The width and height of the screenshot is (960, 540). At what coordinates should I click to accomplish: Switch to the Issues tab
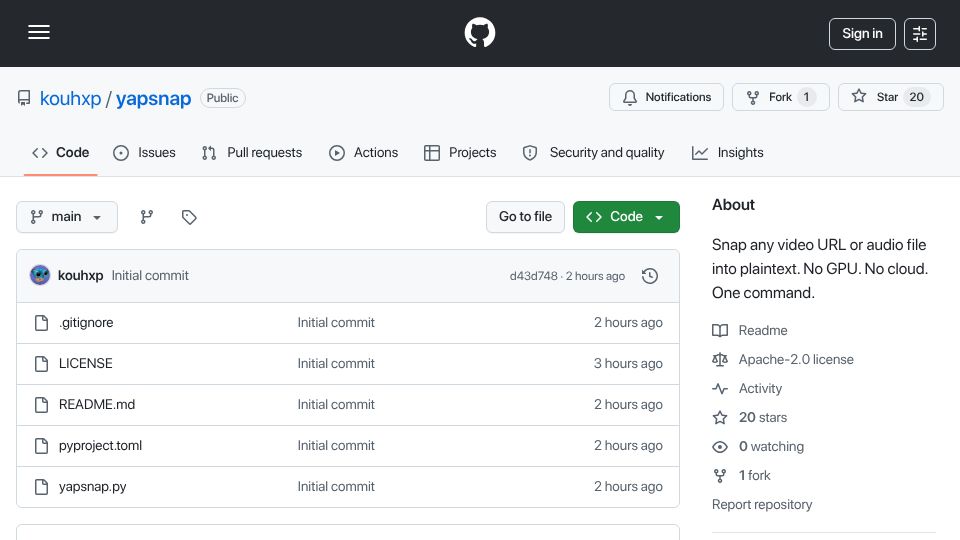(144, 152)
